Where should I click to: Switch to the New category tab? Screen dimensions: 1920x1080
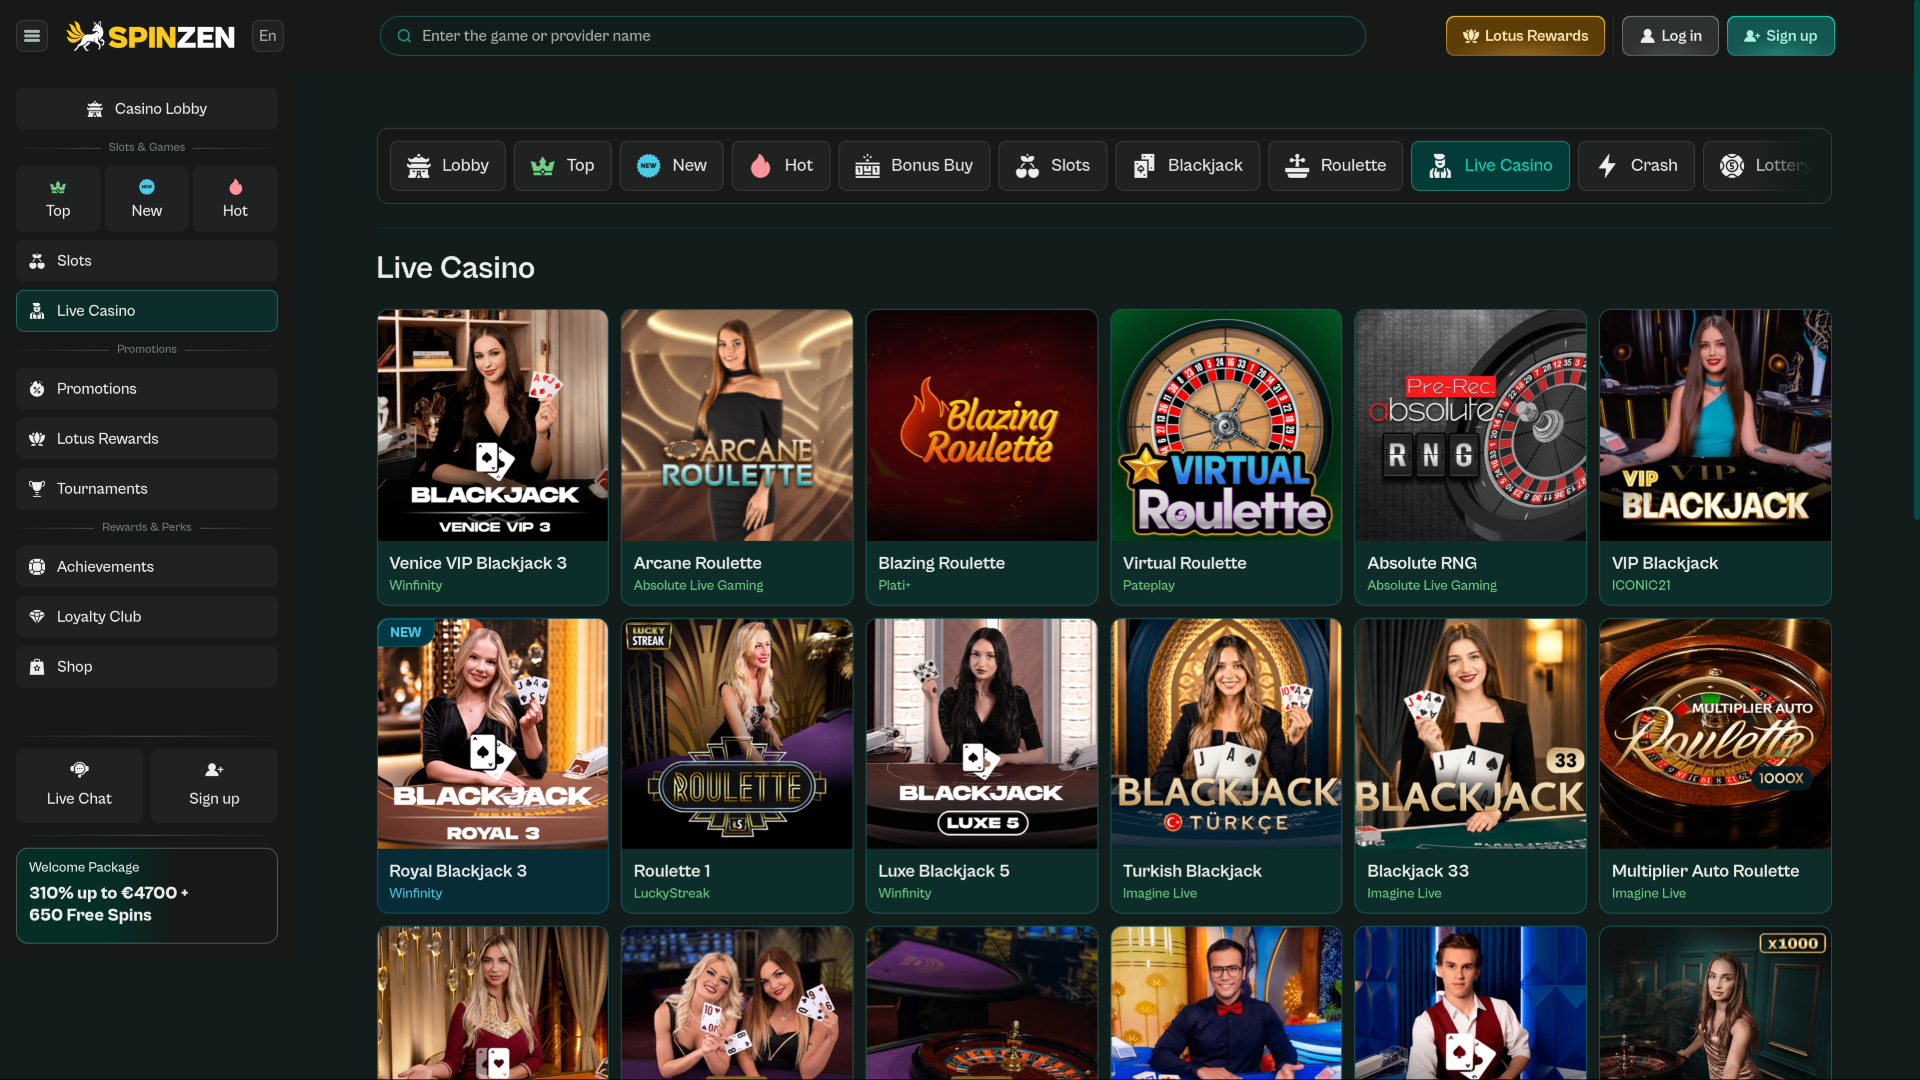(671, 166)
